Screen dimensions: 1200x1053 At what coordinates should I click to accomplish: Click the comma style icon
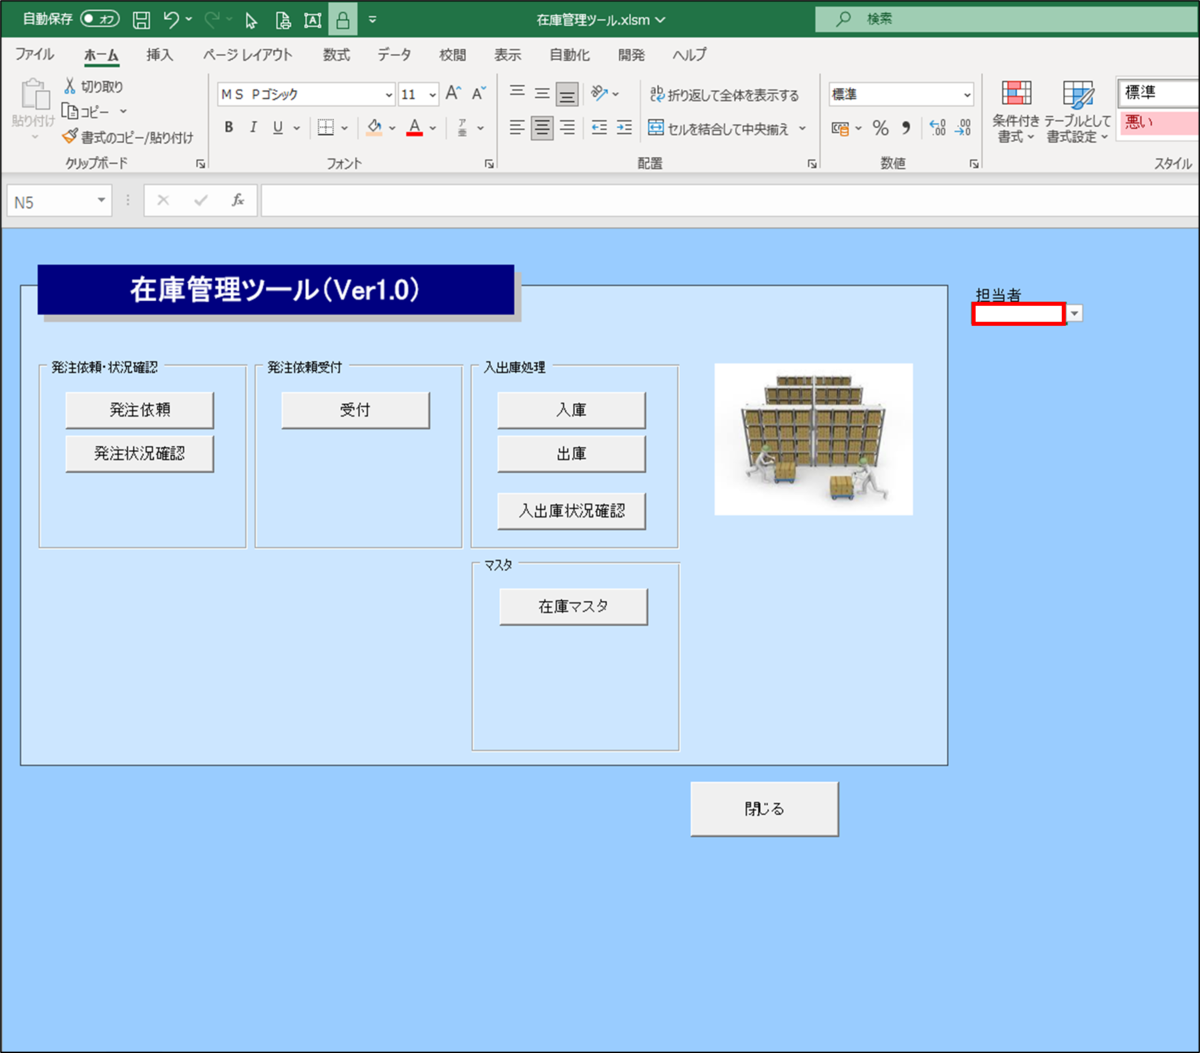906,128
